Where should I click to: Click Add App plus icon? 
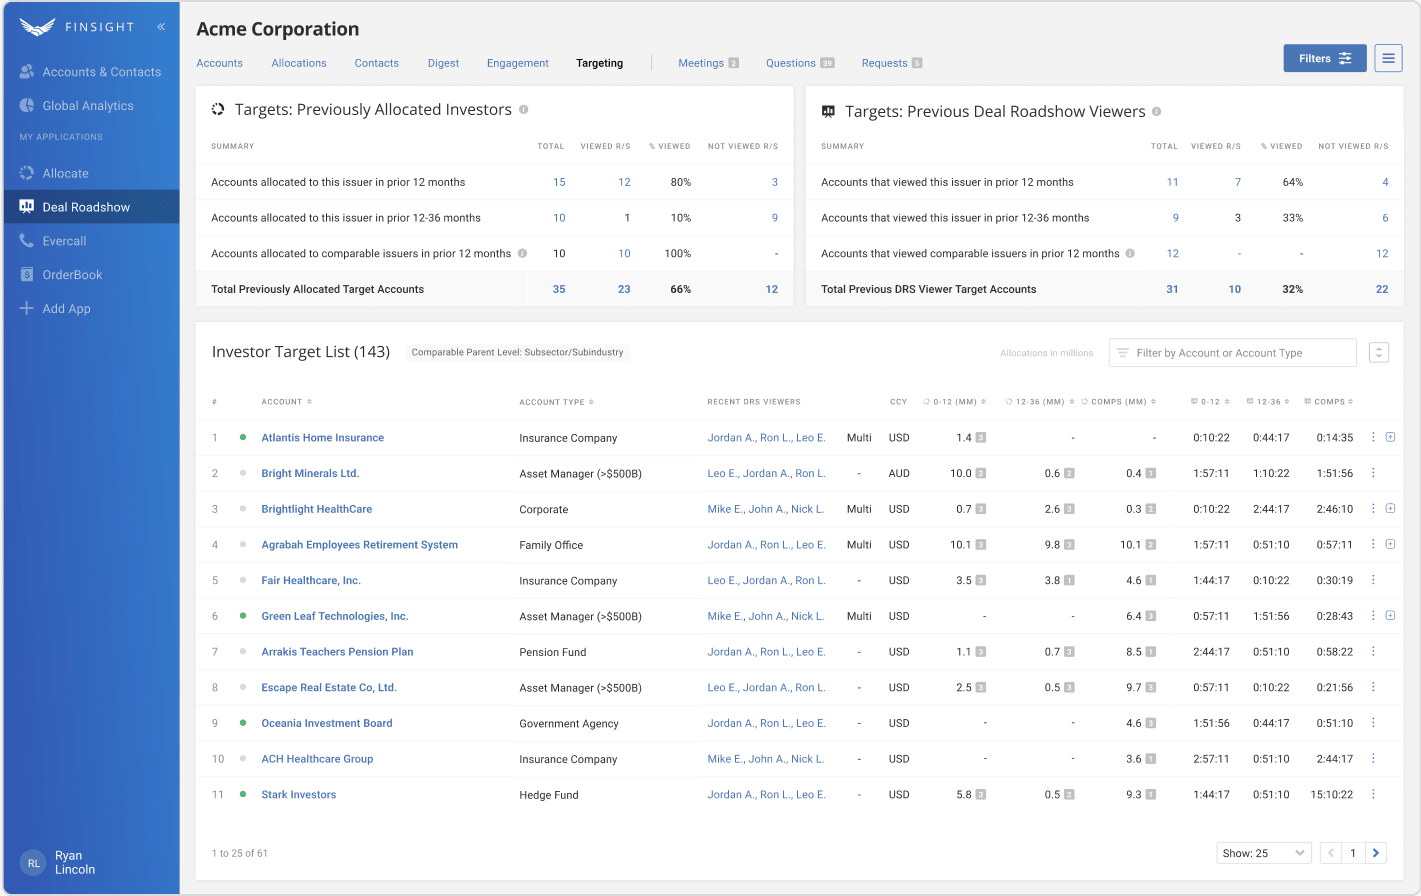(x=27, y=308)
